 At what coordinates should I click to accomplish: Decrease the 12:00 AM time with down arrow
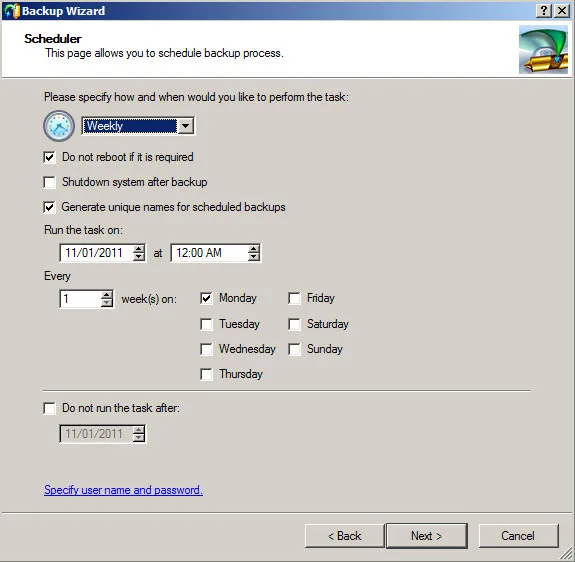coord(253,257)
